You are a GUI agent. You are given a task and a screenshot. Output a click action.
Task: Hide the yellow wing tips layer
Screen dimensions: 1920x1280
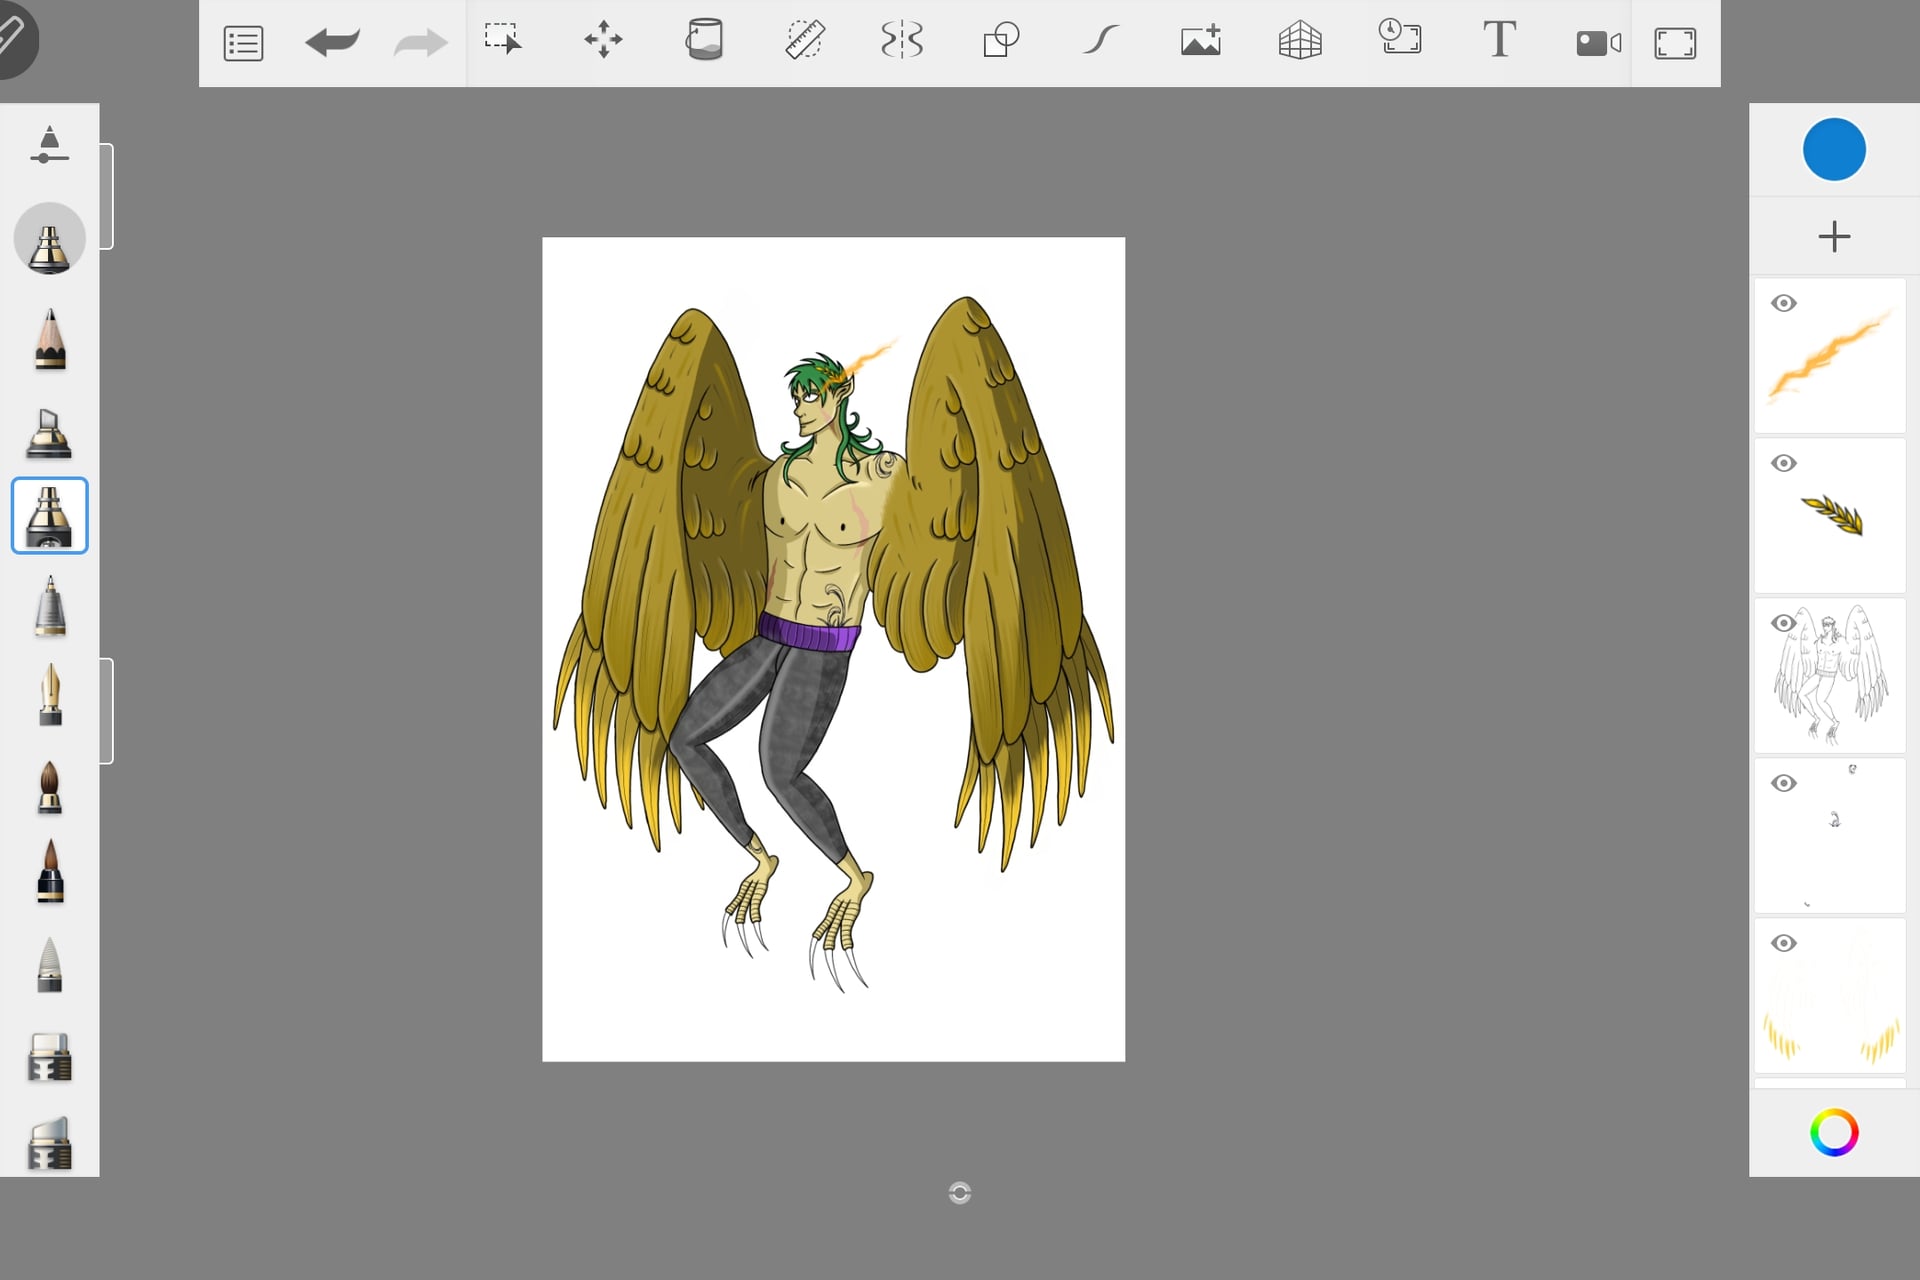click(x=1784, y=943)
